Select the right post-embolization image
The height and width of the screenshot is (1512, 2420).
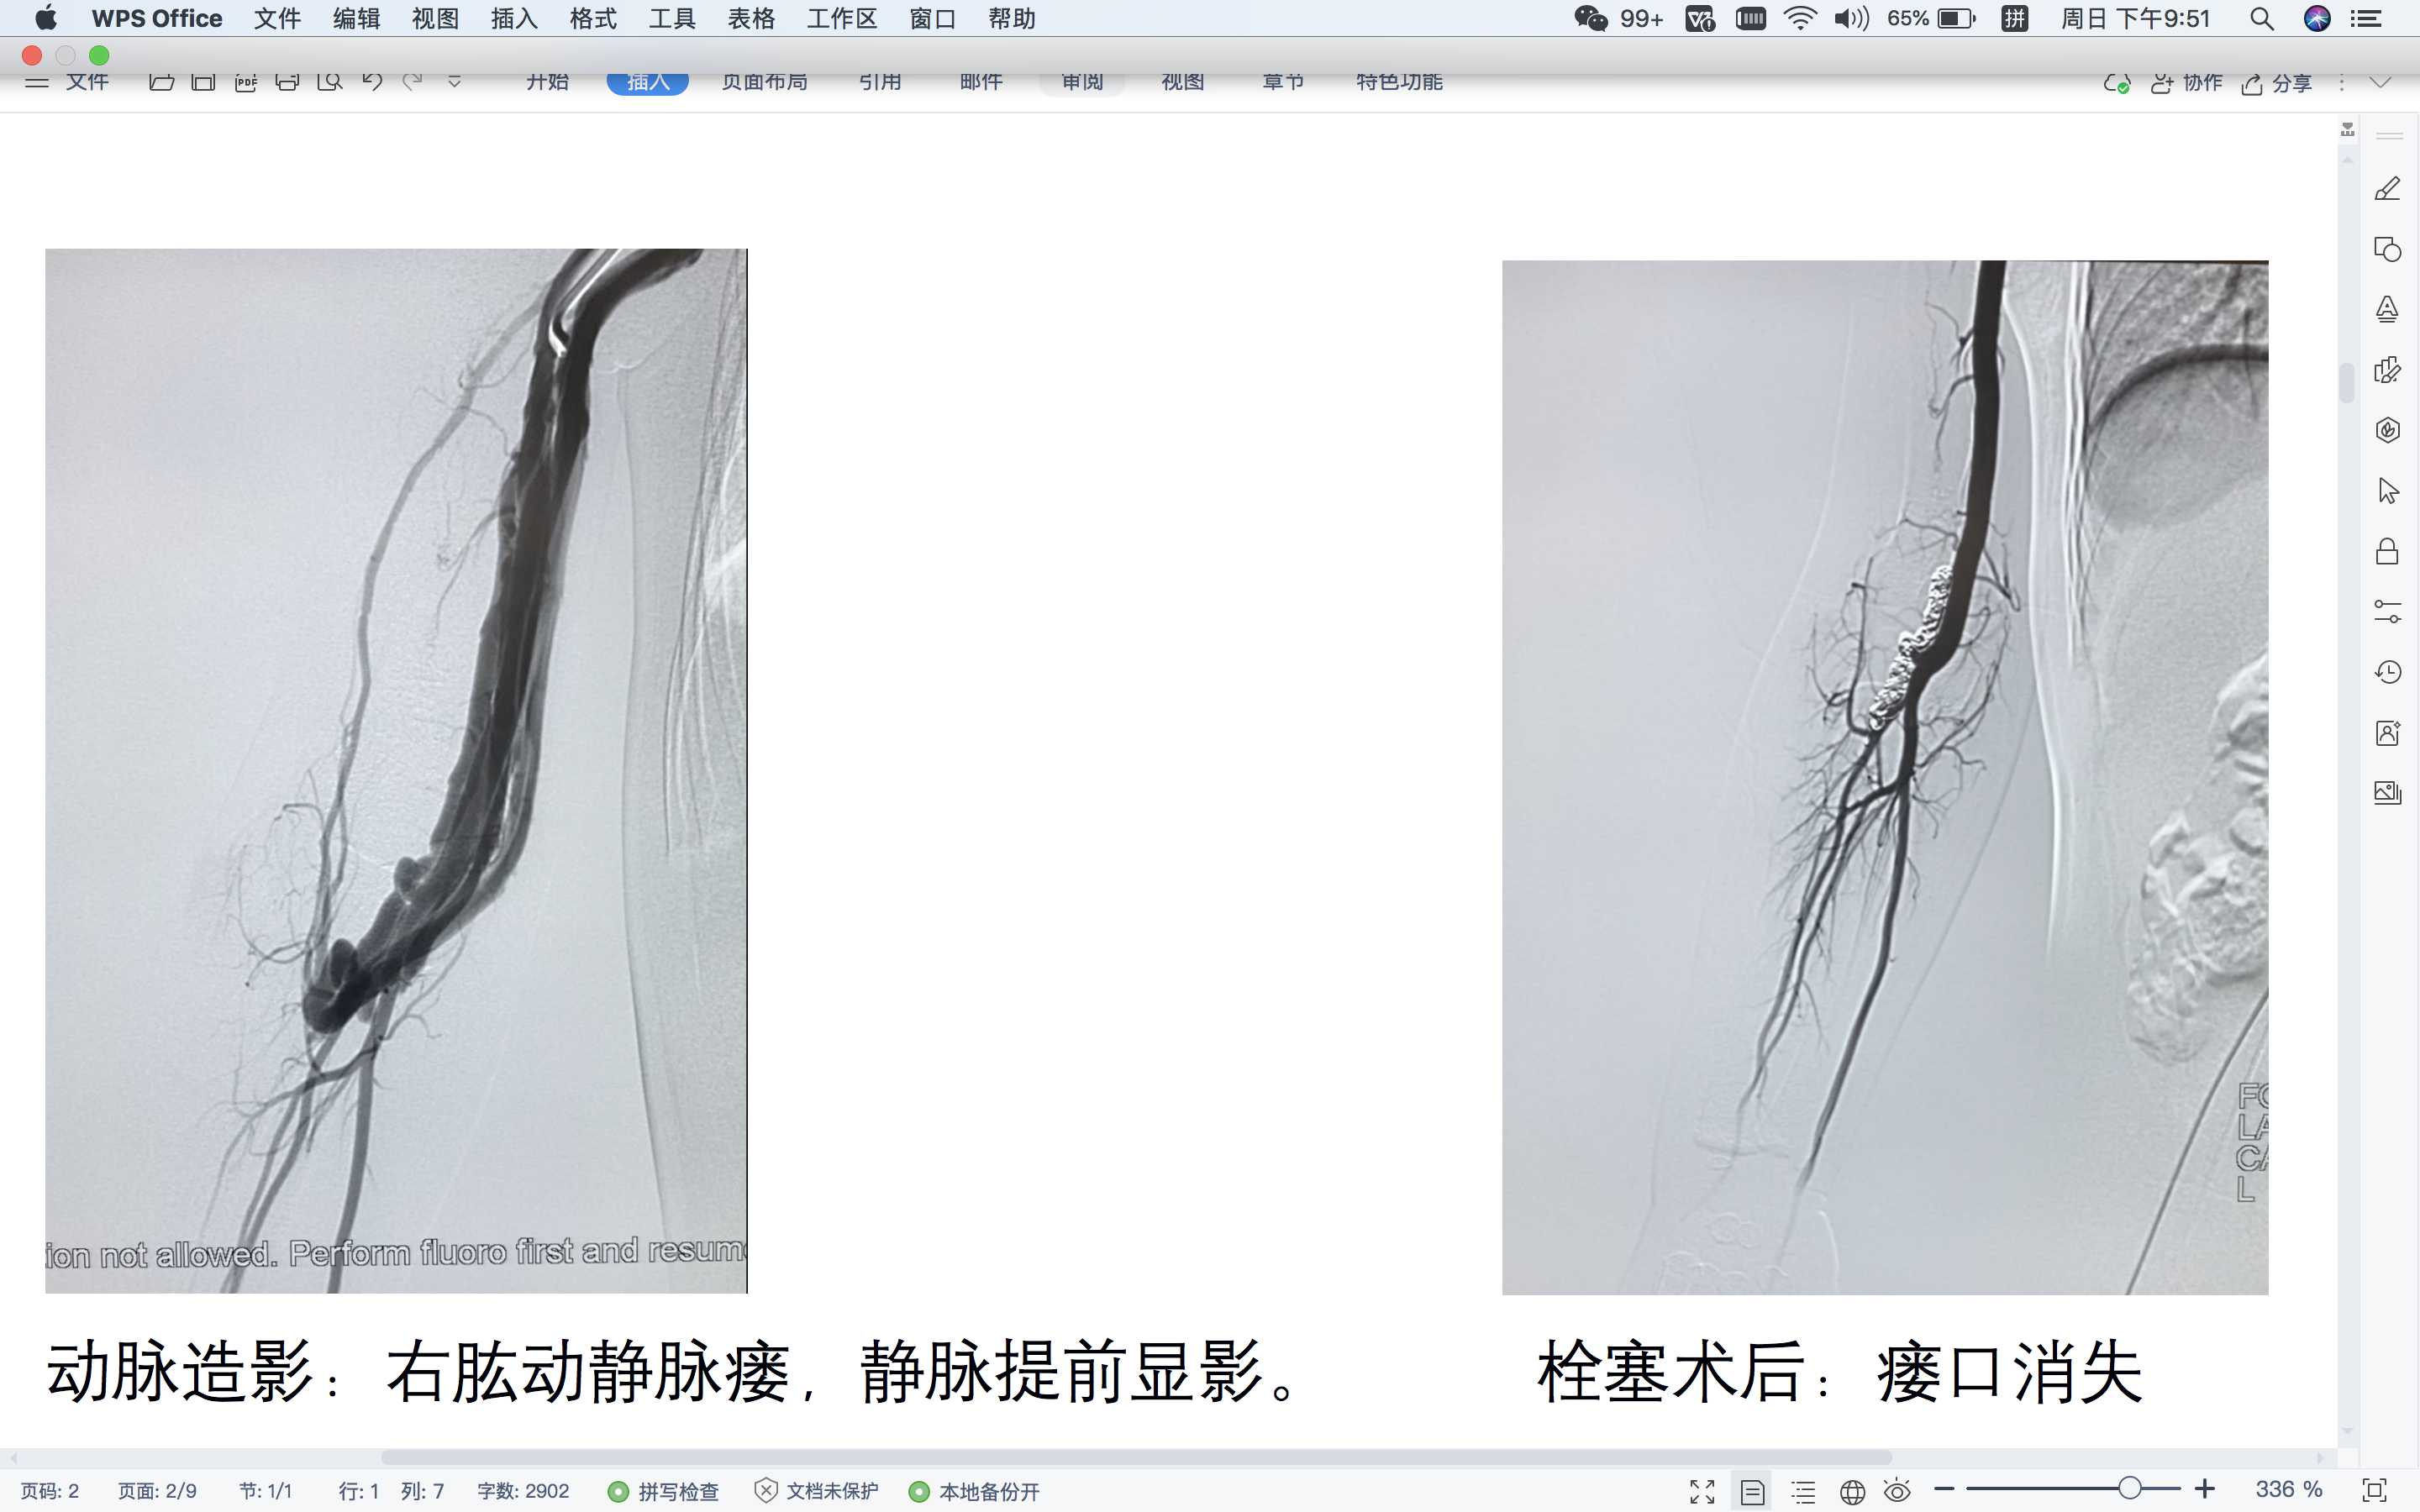1885,778
